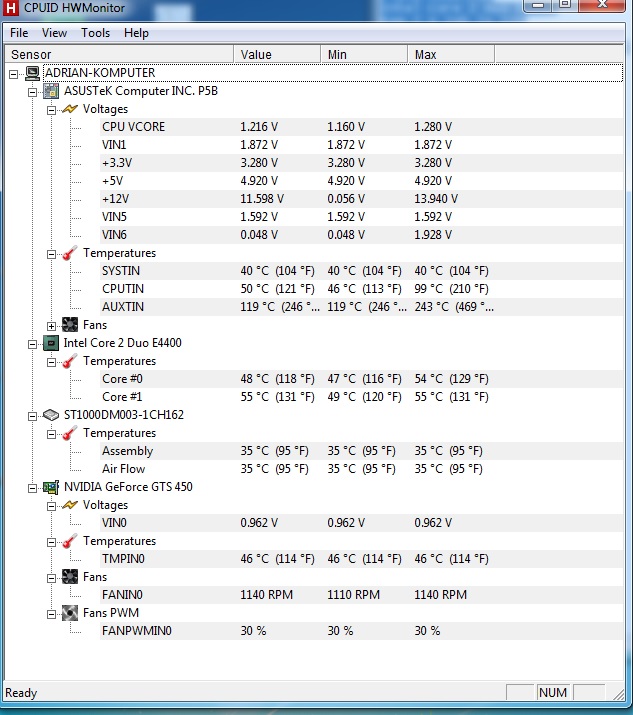
Task: Click the hard drive icon for ST1000DM003-1CH162
Action: click(51, 415)
